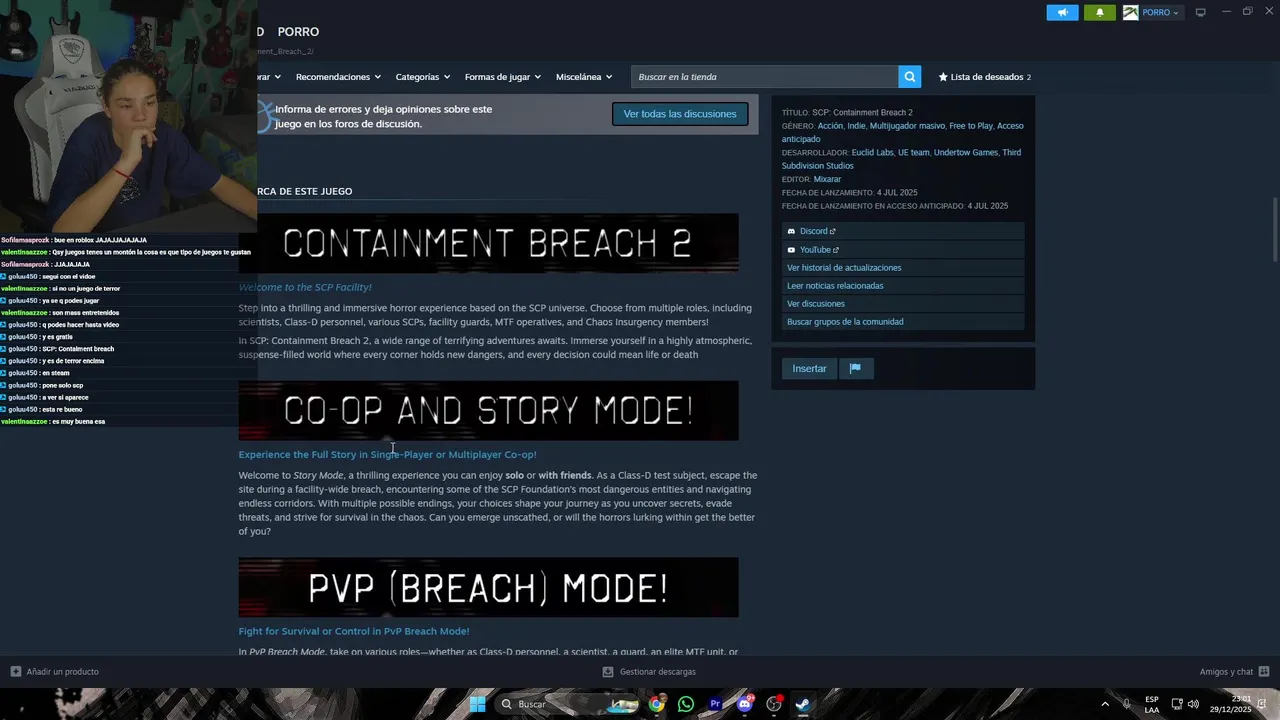This screenshot has width=1280, height=720.
Task: Click the wishlist star icon
Action: (x=943, y=77)
